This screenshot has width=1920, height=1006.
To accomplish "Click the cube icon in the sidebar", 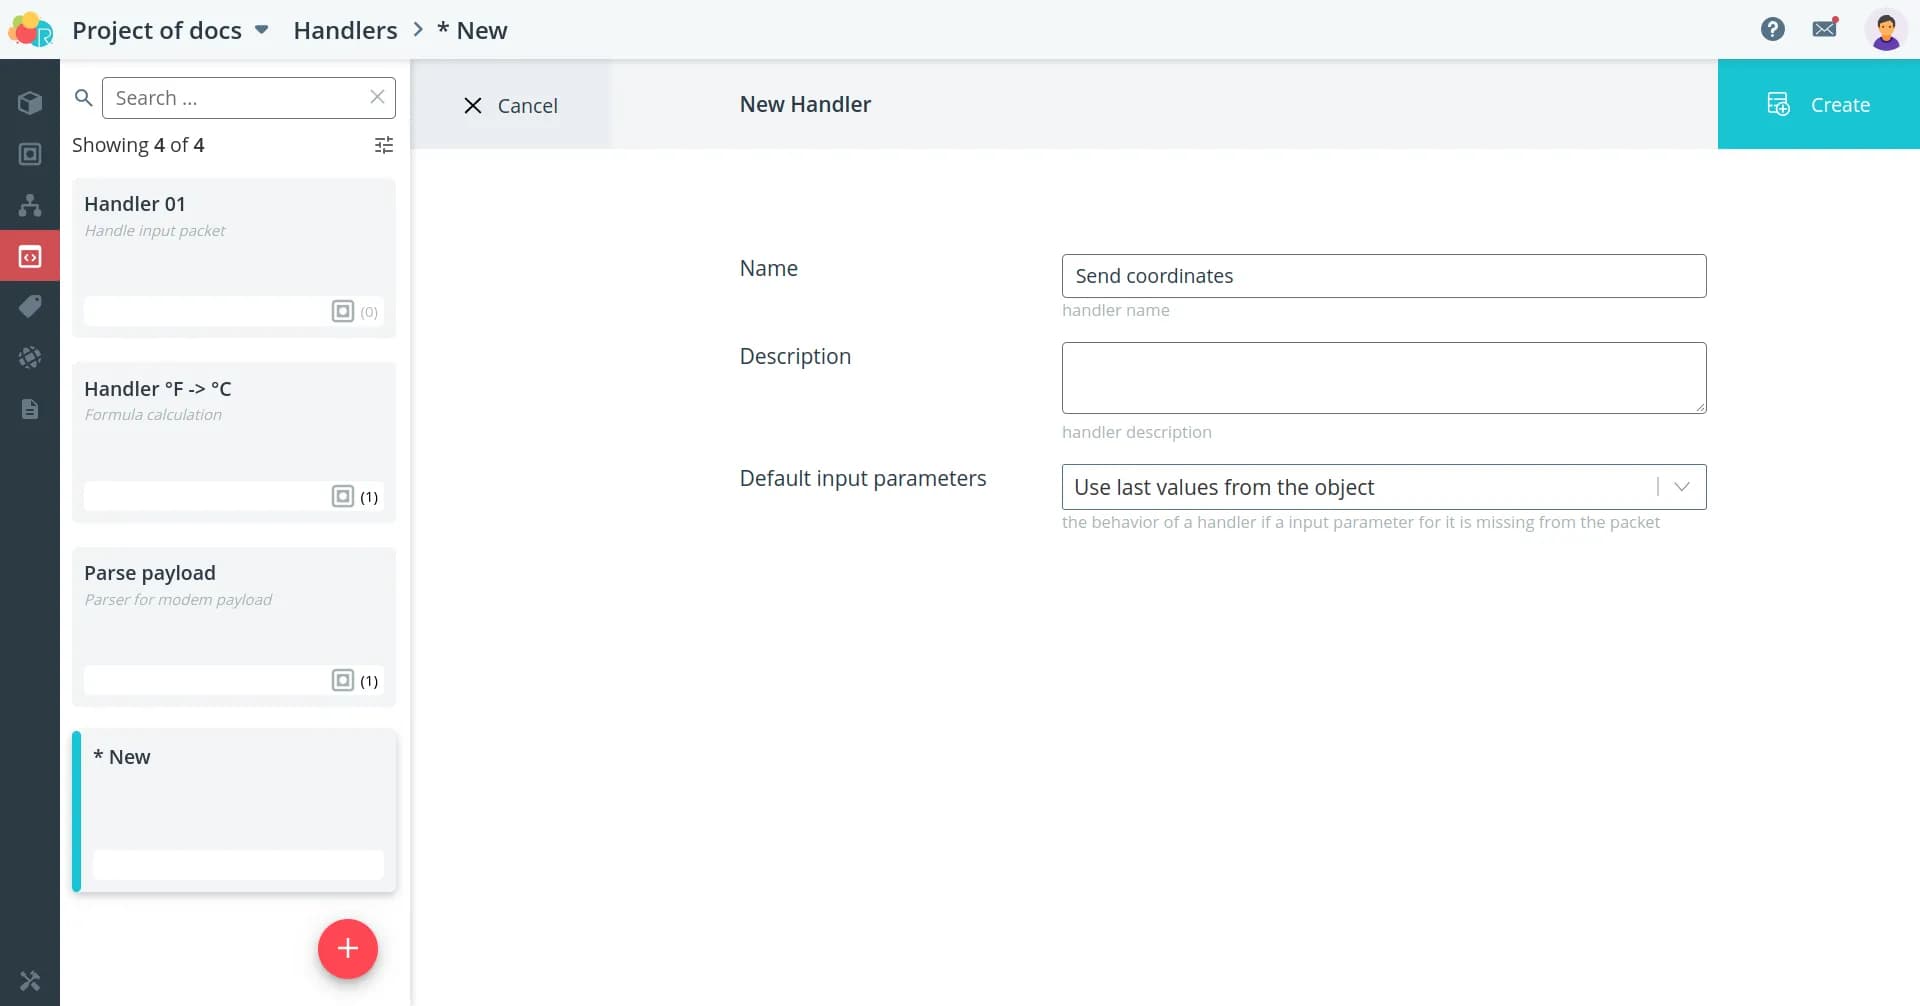I will [x=30, y=103].
